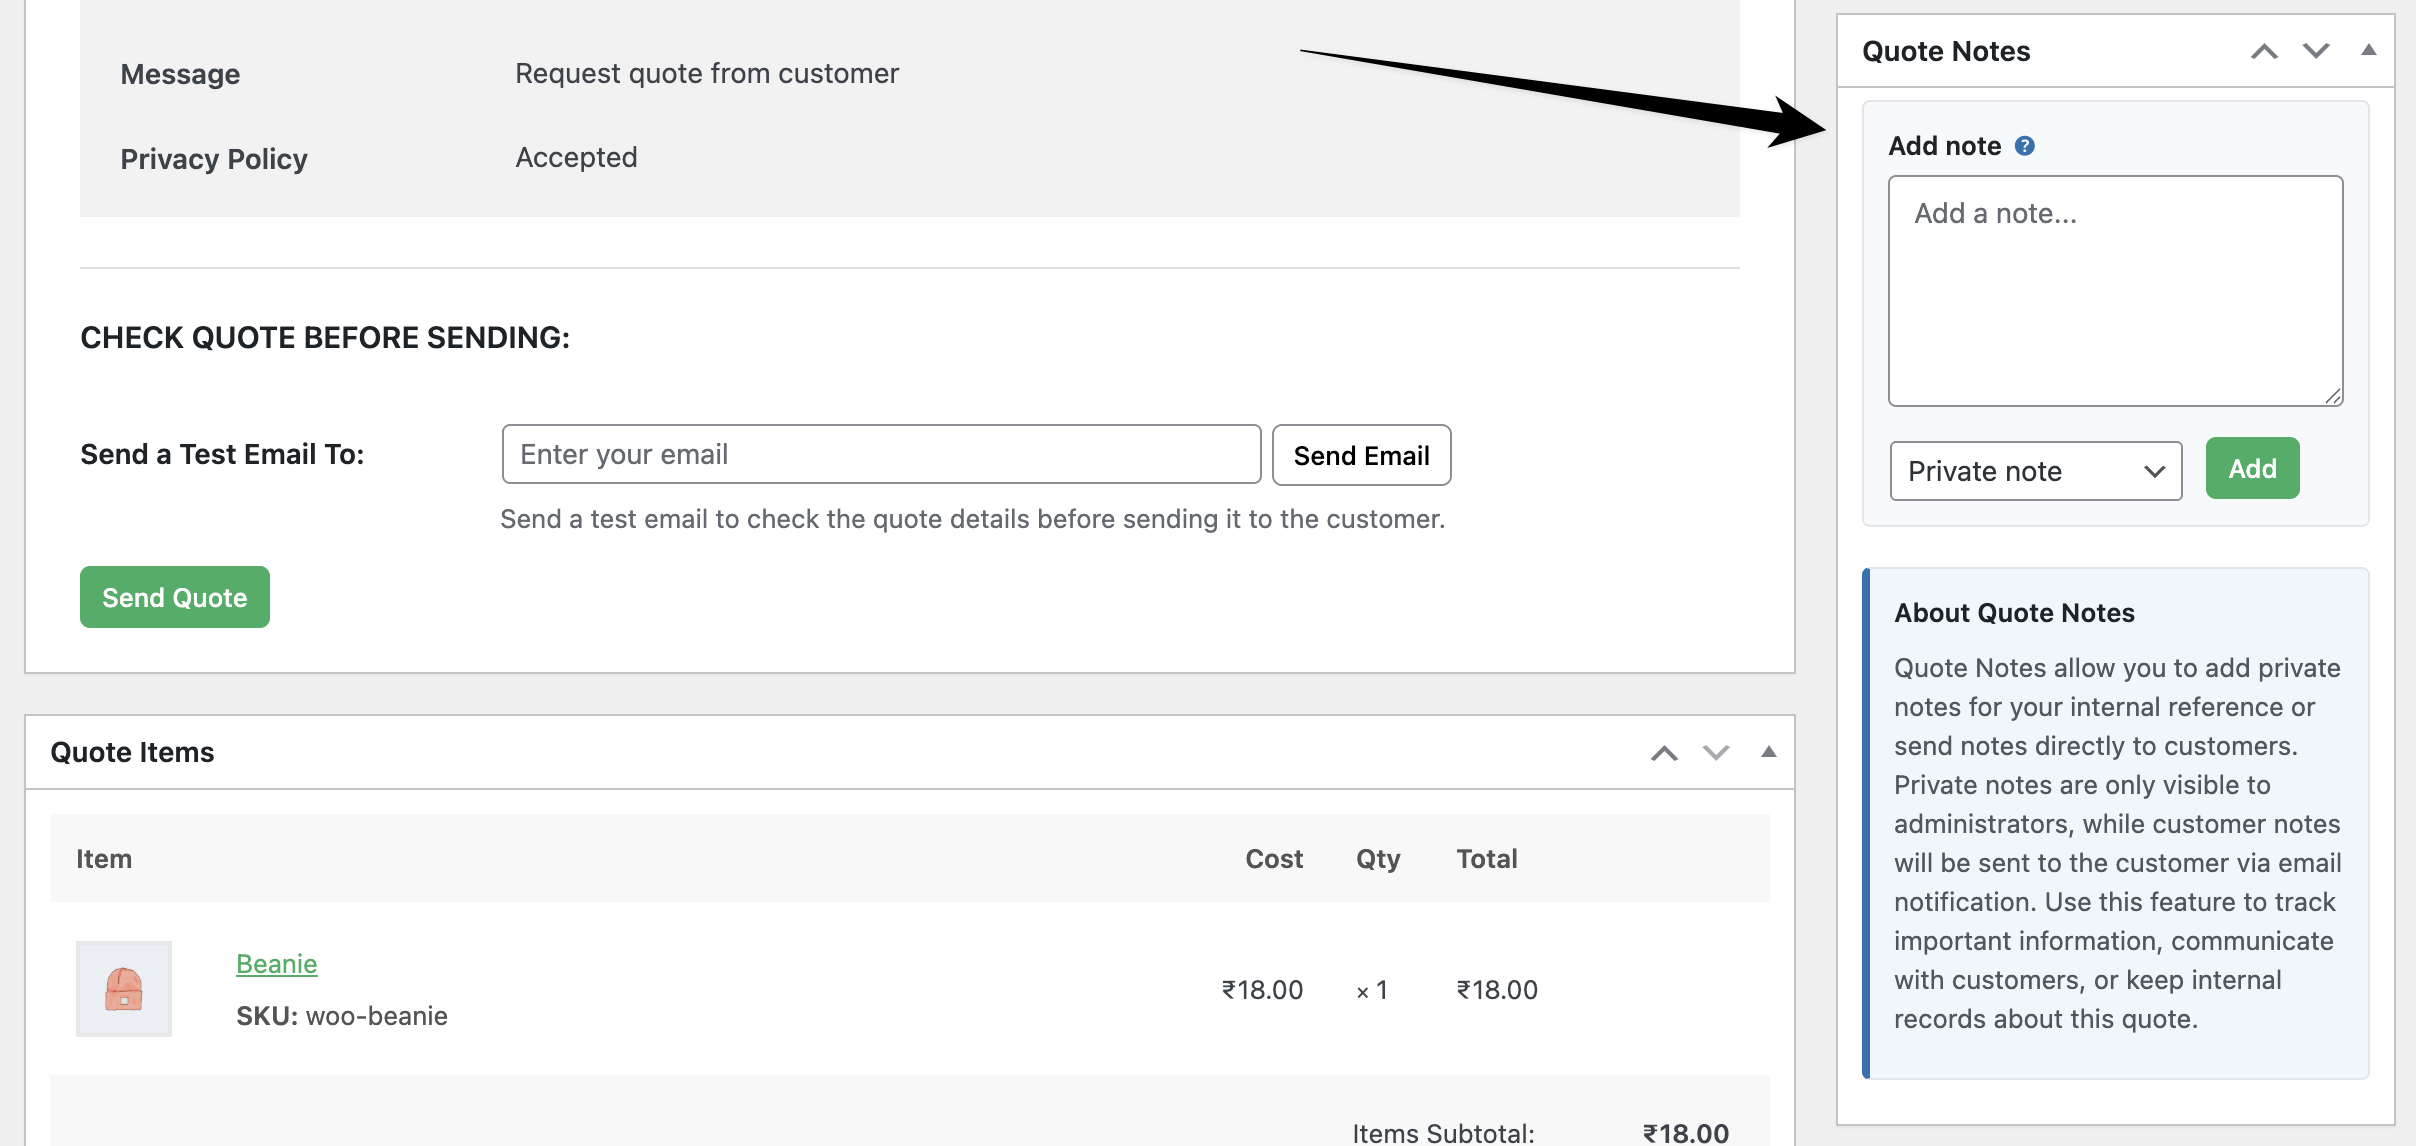Move Quote Notes panel up
Viewport: 2416px width, 1146px height.
tap(2264, 51)
